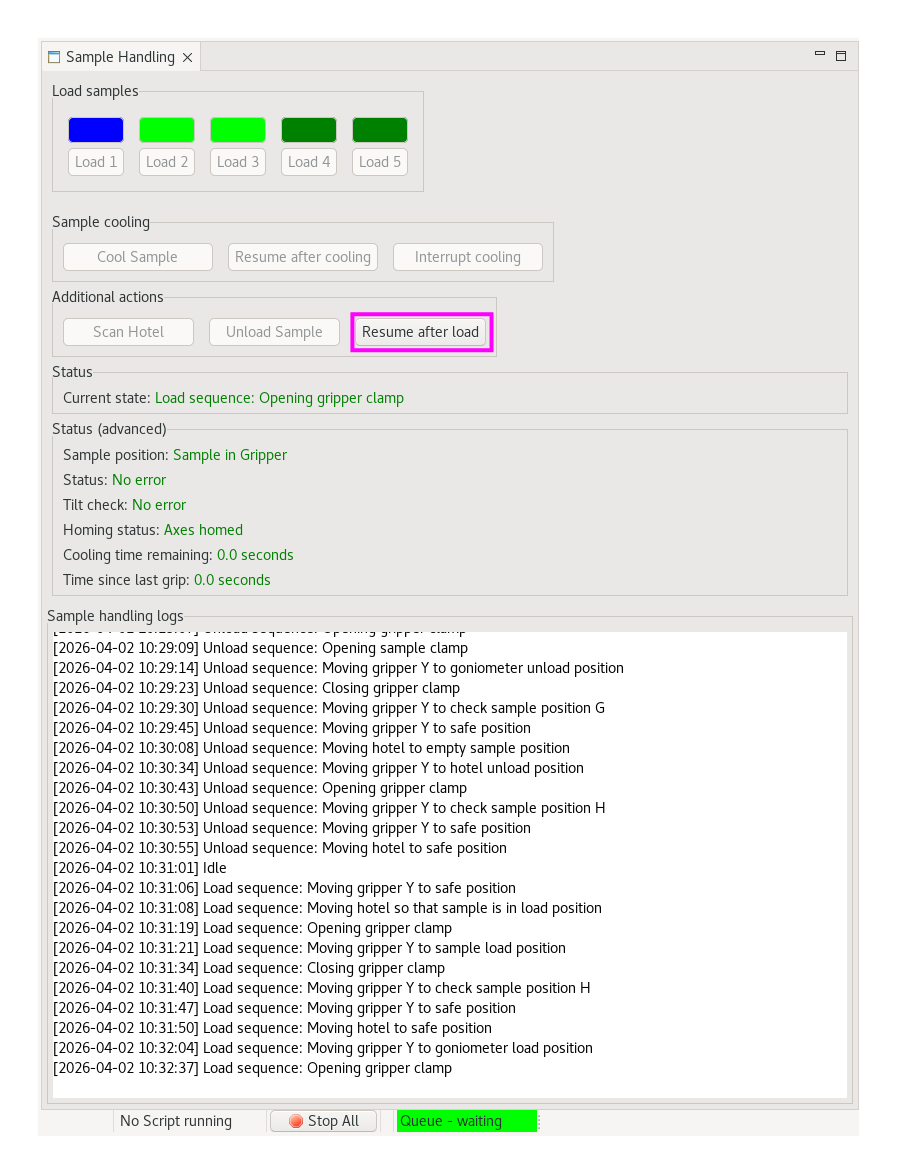Click the red Stop All icon
The image size is (897, 1174).
(296, 1121)
